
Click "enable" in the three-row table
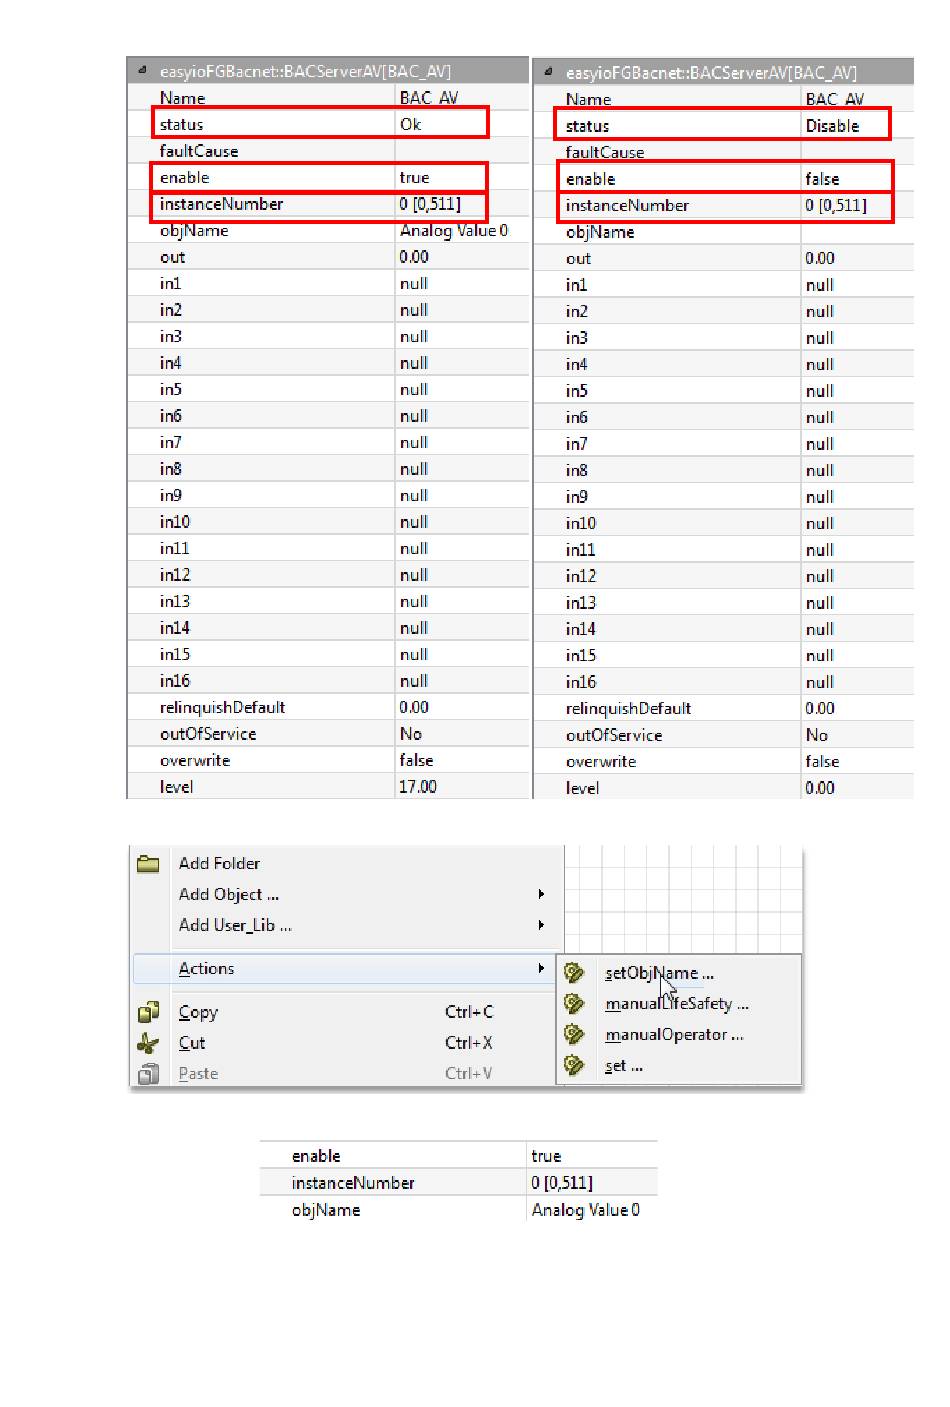point(316,1156)
